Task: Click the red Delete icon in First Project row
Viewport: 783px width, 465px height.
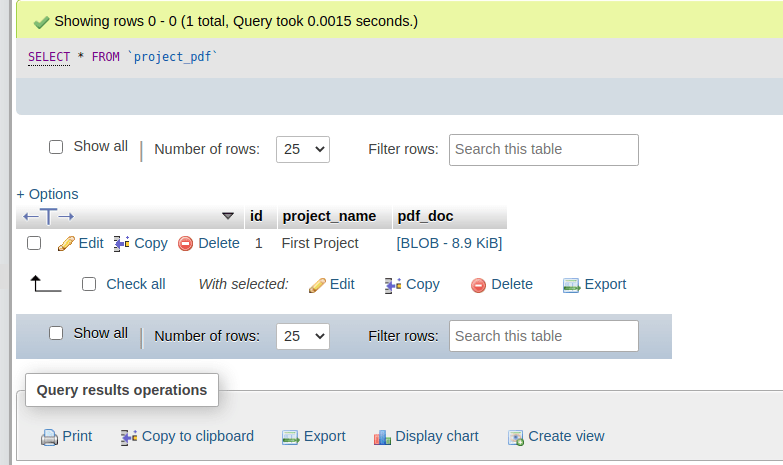Action: (x=185, y=243)
